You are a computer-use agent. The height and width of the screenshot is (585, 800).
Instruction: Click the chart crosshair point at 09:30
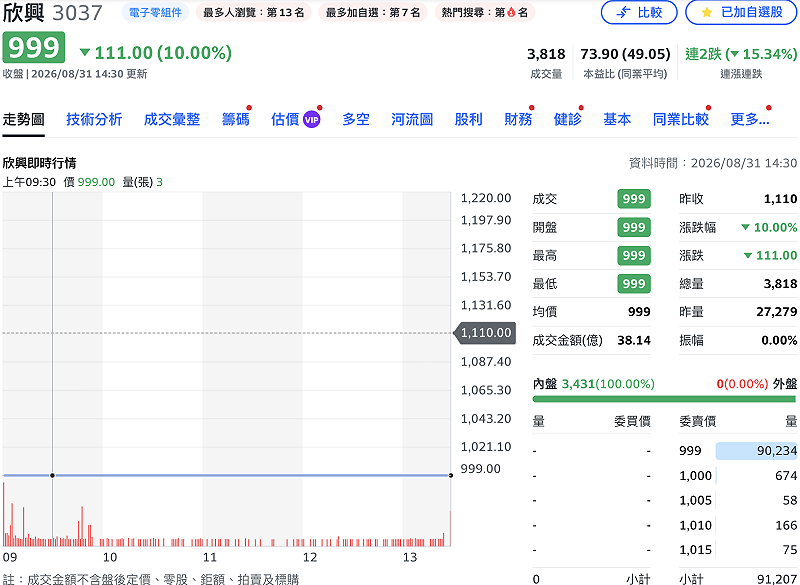point(52,475)
